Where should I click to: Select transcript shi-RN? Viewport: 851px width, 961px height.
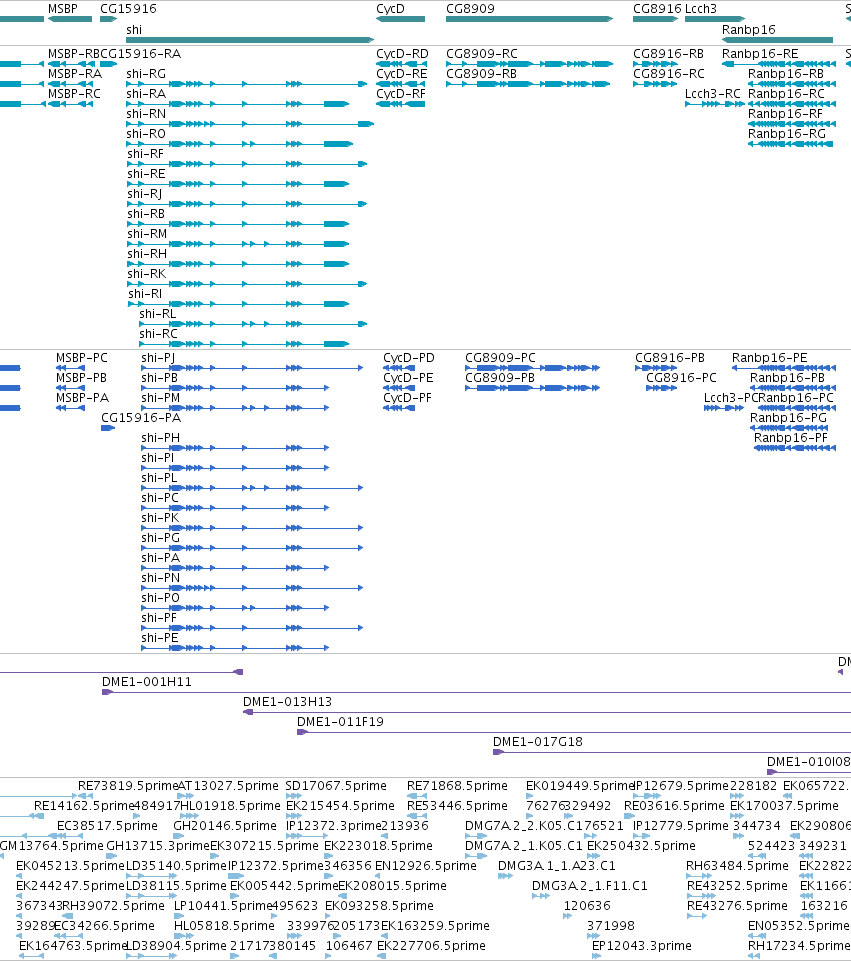tap(250, 124)
